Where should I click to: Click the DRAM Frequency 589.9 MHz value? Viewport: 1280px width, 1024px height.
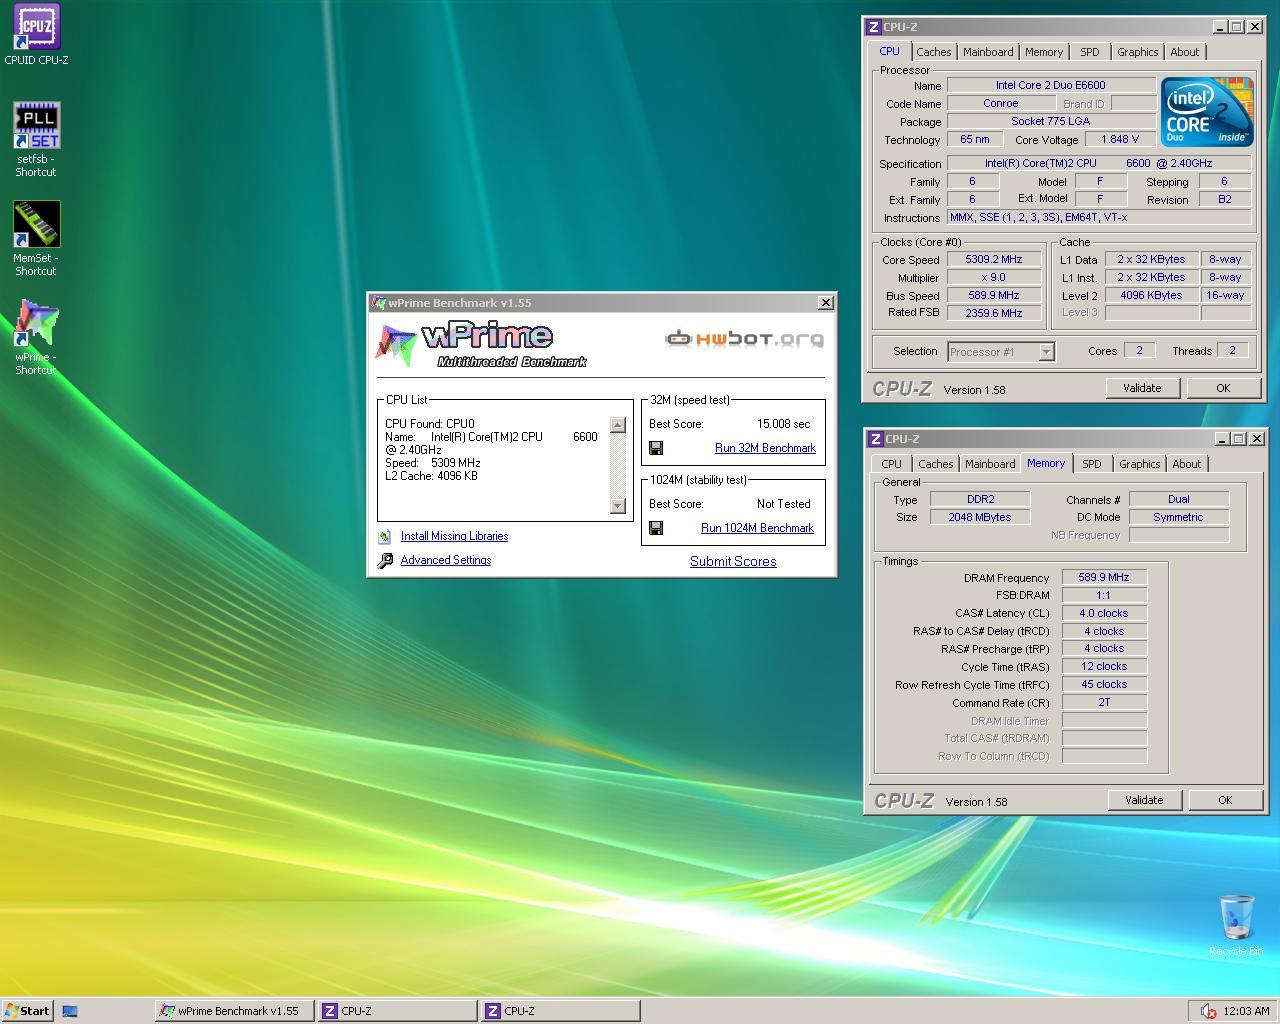click(1104, 578)
